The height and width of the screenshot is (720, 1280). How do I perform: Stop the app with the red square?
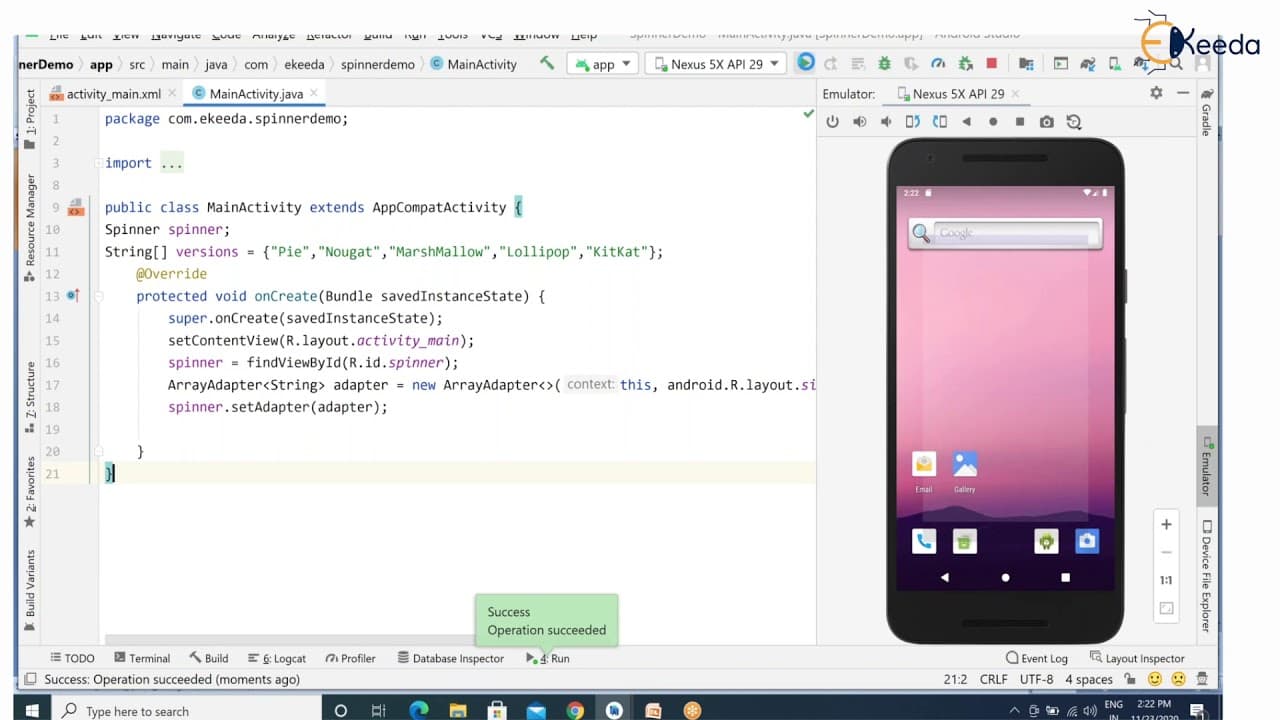[x=991, y=63]
